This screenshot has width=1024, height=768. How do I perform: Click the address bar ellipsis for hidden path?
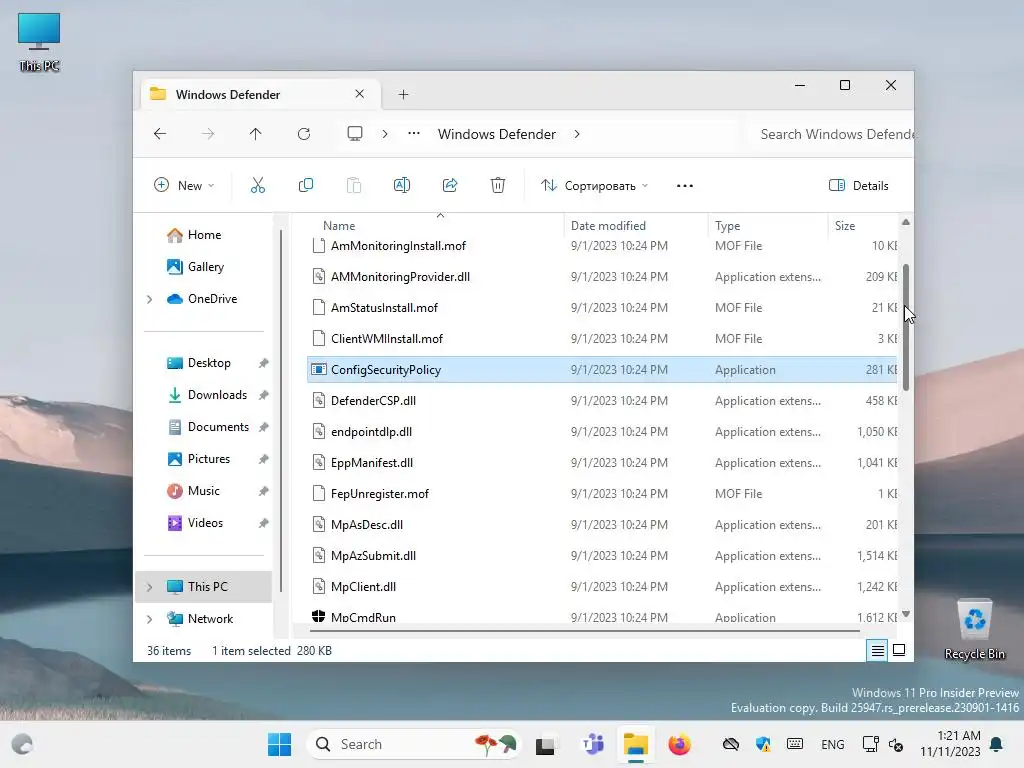(x=413, y=134)
